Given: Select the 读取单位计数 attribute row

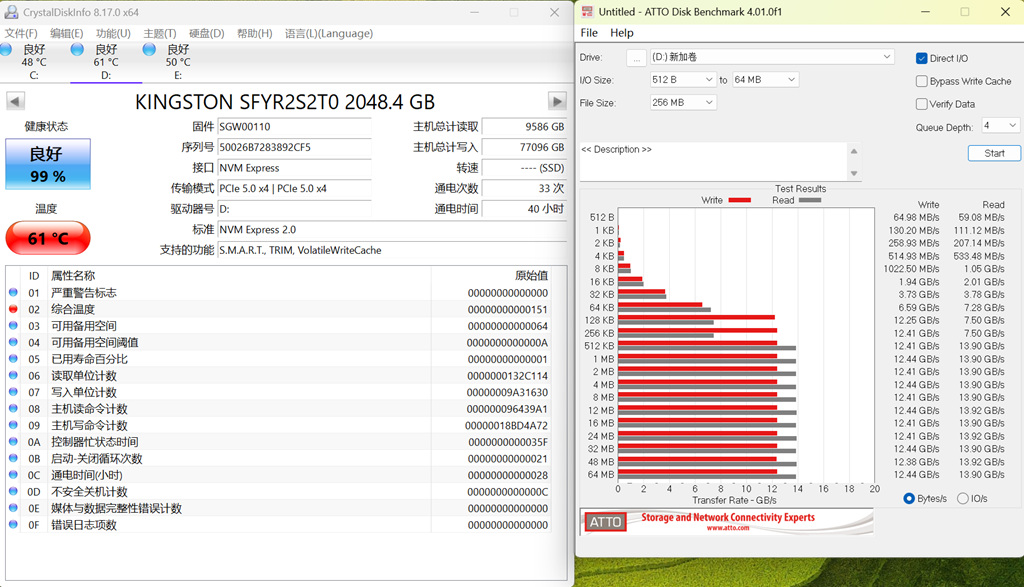Looking at the screenshot, I should pos(279,375).
